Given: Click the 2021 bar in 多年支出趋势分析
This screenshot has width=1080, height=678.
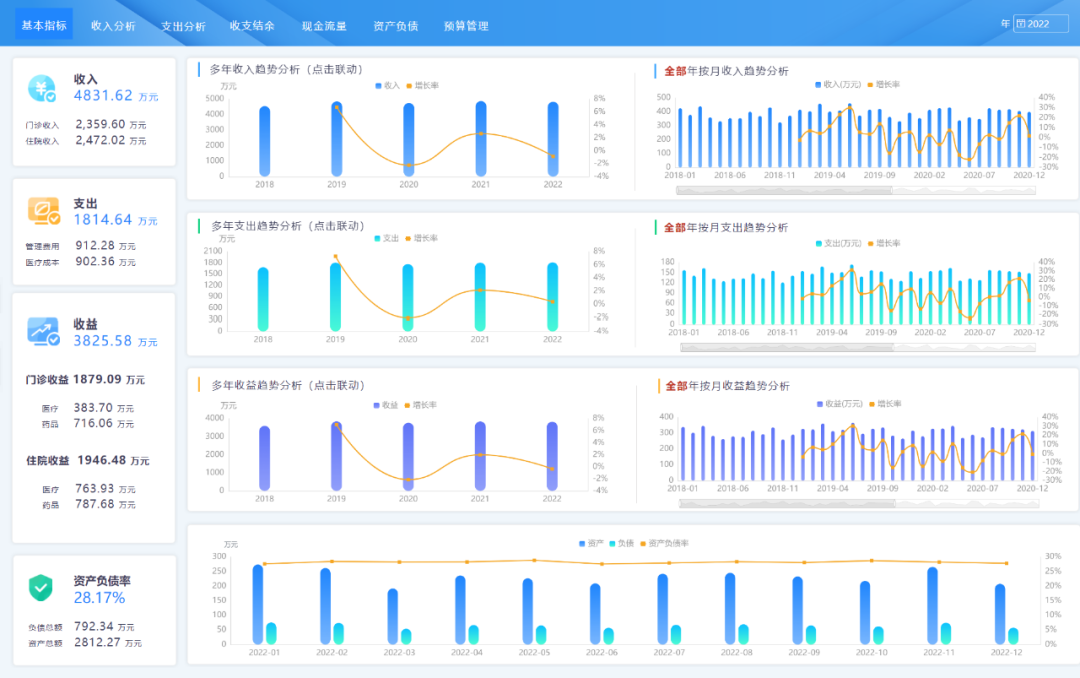Looking at the screenshot, I should point(480,297).
